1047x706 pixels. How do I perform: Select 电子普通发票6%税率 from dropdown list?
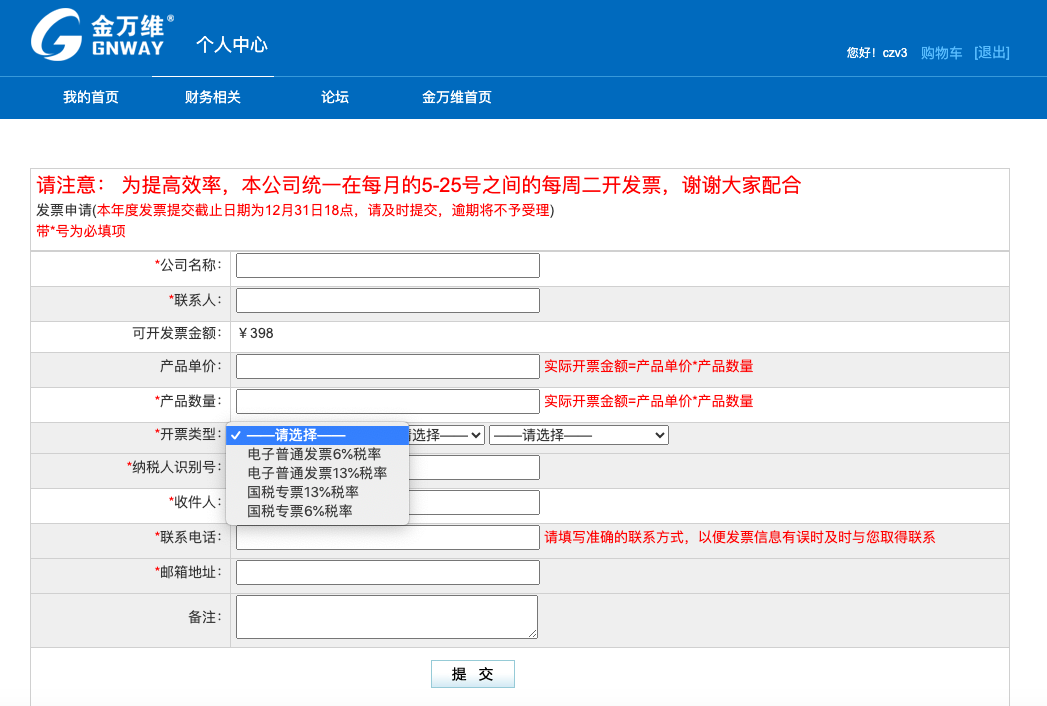click(314, 454)
